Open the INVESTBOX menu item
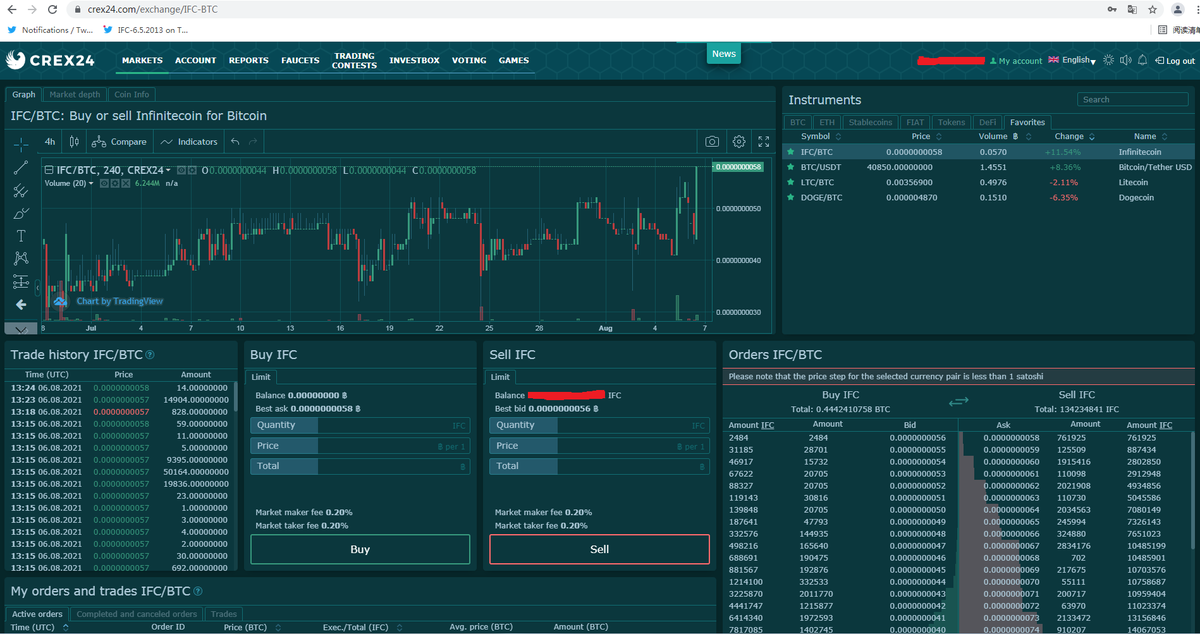 tap(414, 60)
